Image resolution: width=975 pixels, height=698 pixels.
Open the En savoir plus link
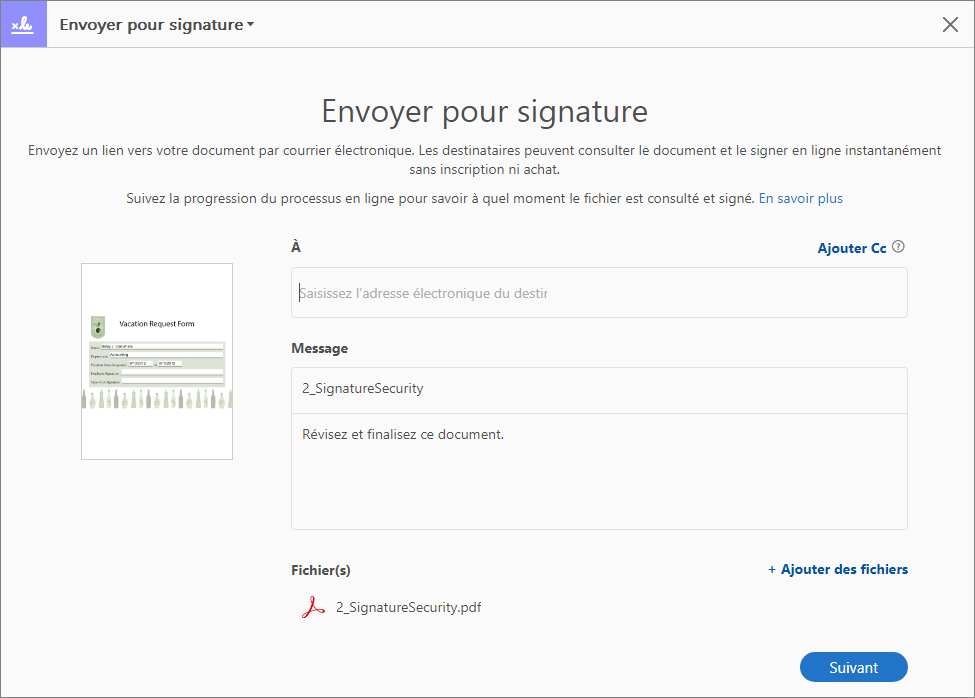(800, 198)
